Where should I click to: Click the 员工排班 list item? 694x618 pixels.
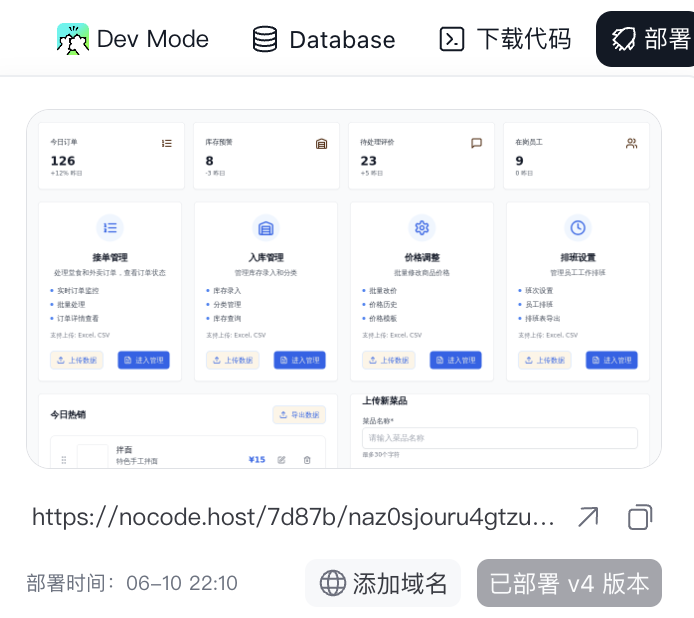[x=539, y=305]
